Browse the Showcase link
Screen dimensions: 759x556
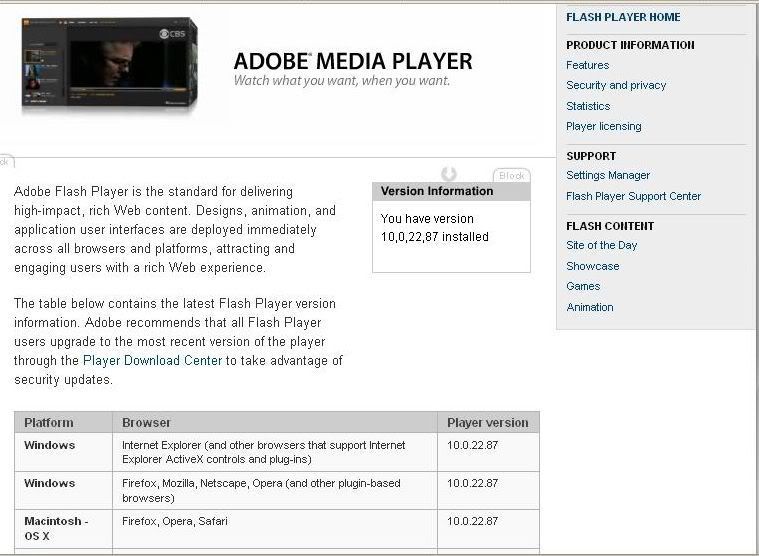click(592, 266)
